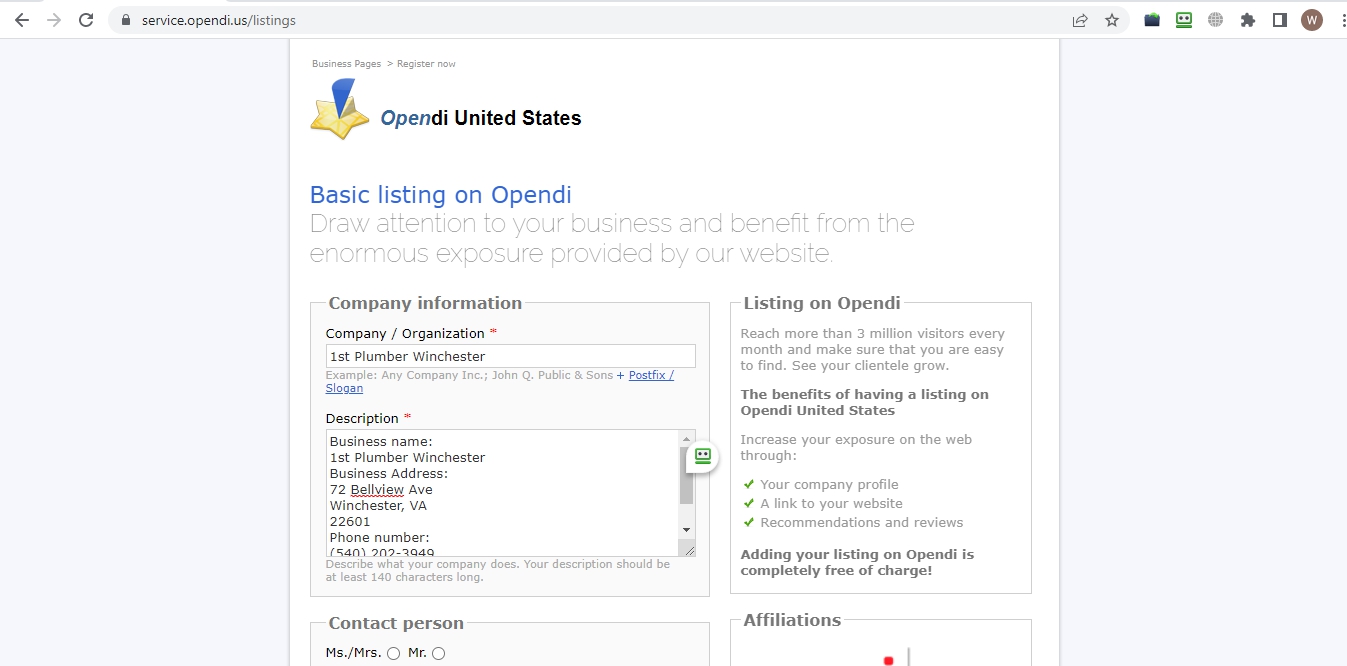Open the Extensions puzzle piece menu

coord(1248,20)
